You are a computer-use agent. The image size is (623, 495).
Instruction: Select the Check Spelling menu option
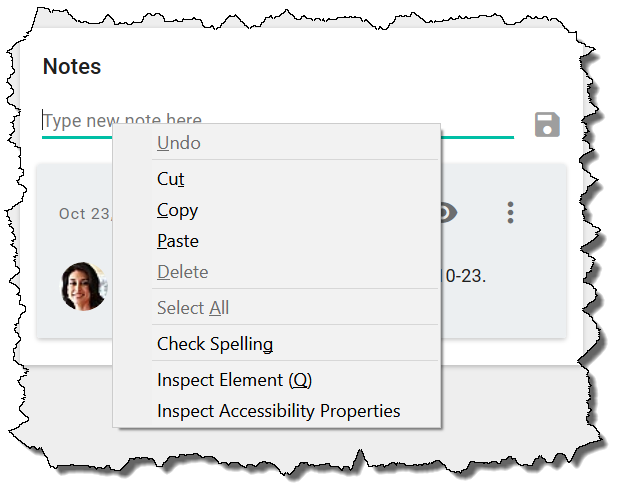[x=215, y=344]
